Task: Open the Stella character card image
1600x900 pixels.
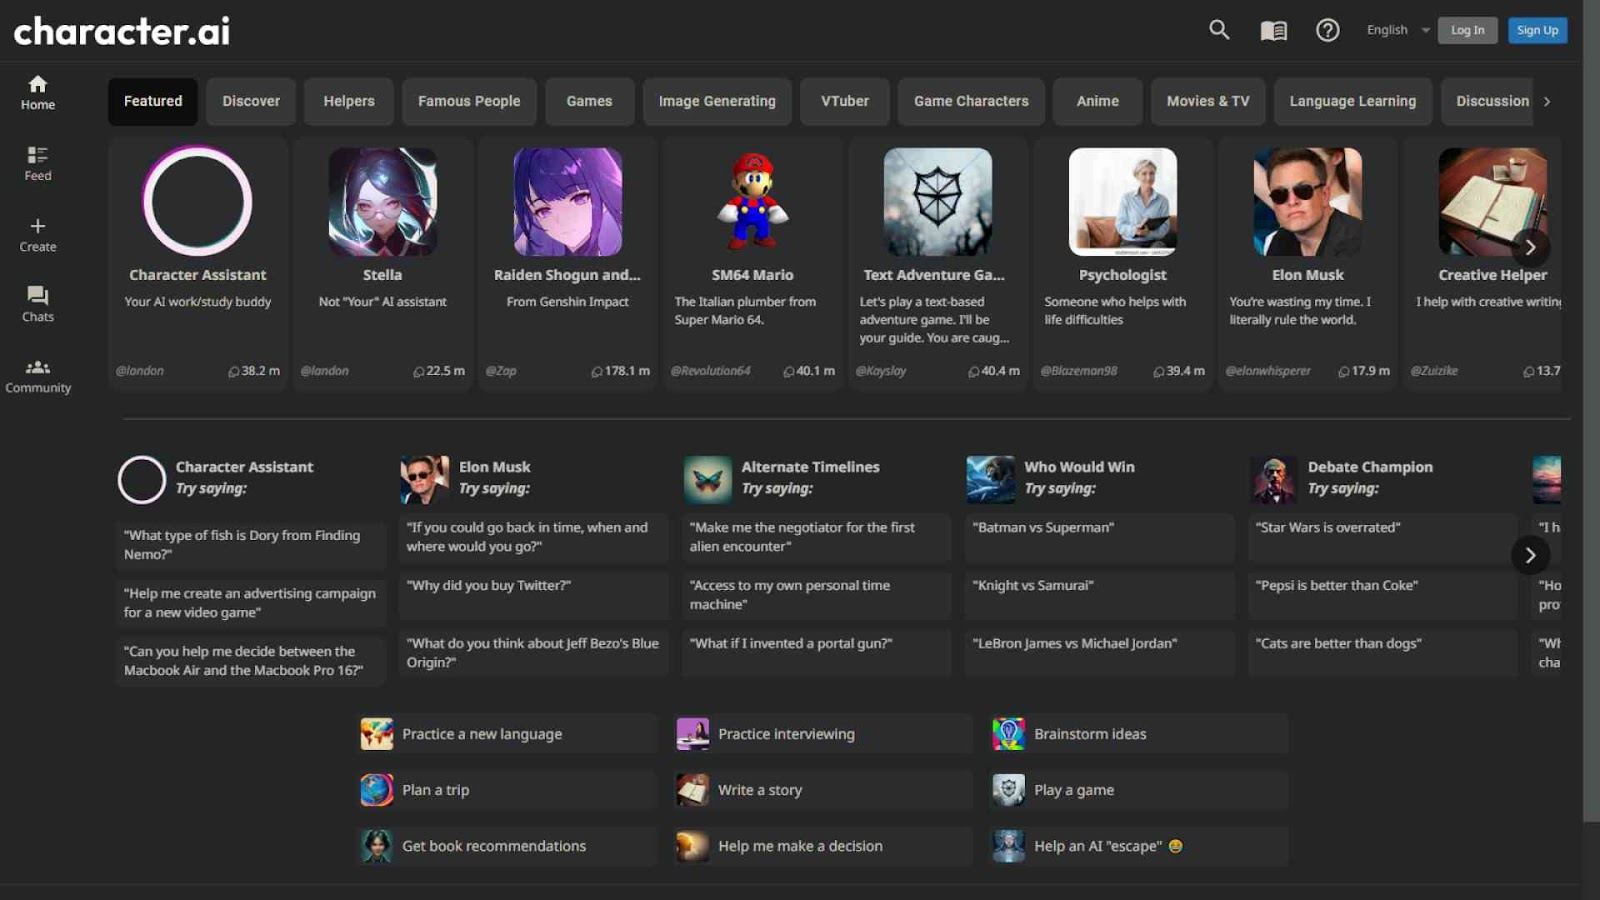Action: pyautogui.click(x=383, y=202)
